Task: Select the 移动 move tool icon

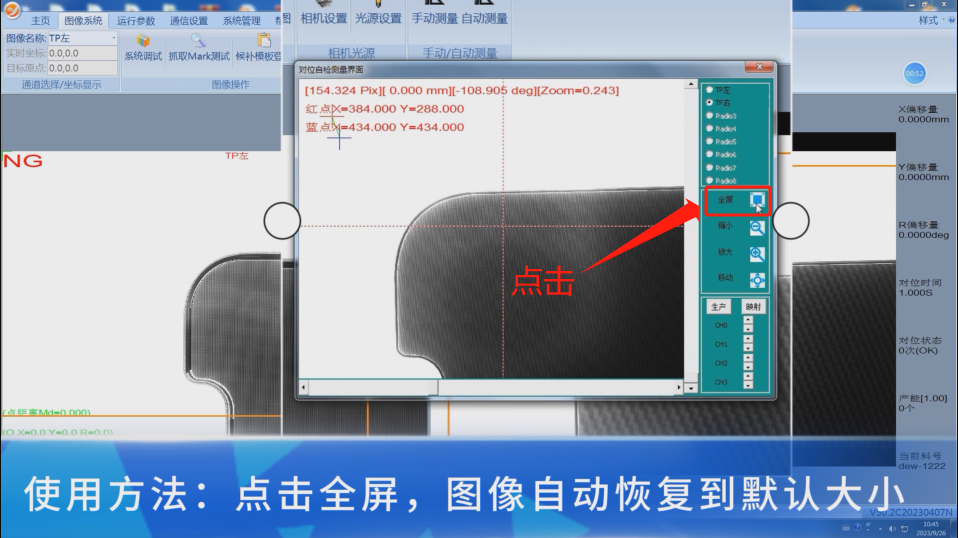Action: (757, 279)
